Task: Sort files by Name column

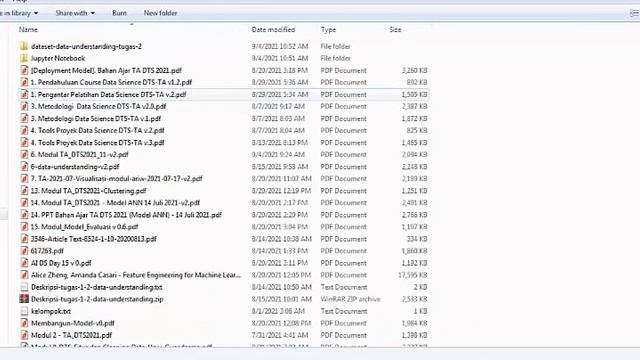Action: click(28, 29)
